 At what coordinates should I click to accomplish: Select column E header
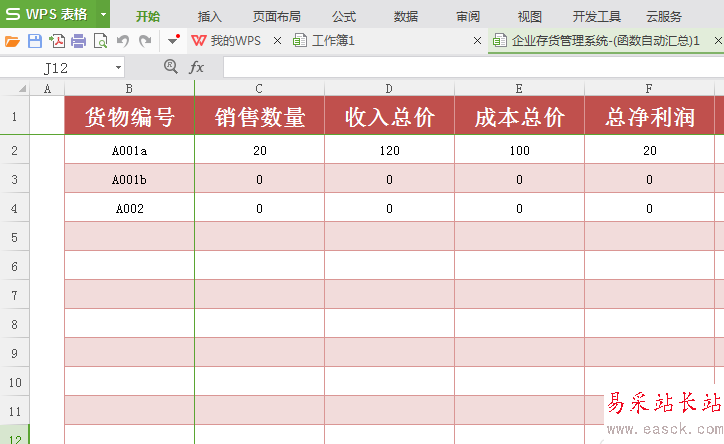[519, 89]
